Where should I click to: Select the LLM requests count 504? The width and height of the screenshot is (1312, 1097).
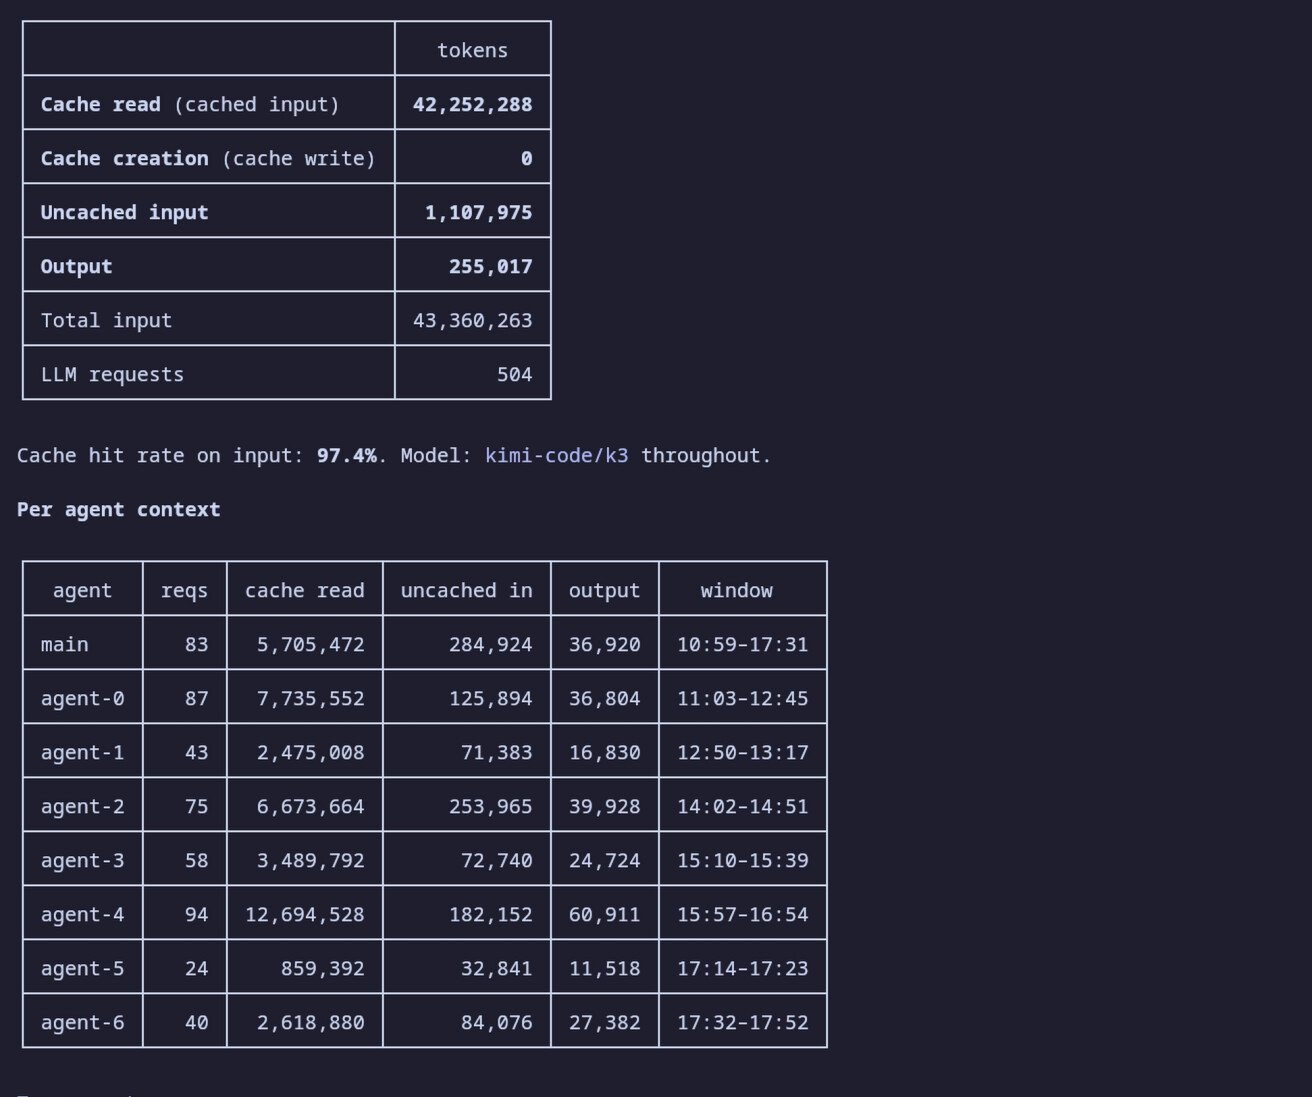[514, 374]
